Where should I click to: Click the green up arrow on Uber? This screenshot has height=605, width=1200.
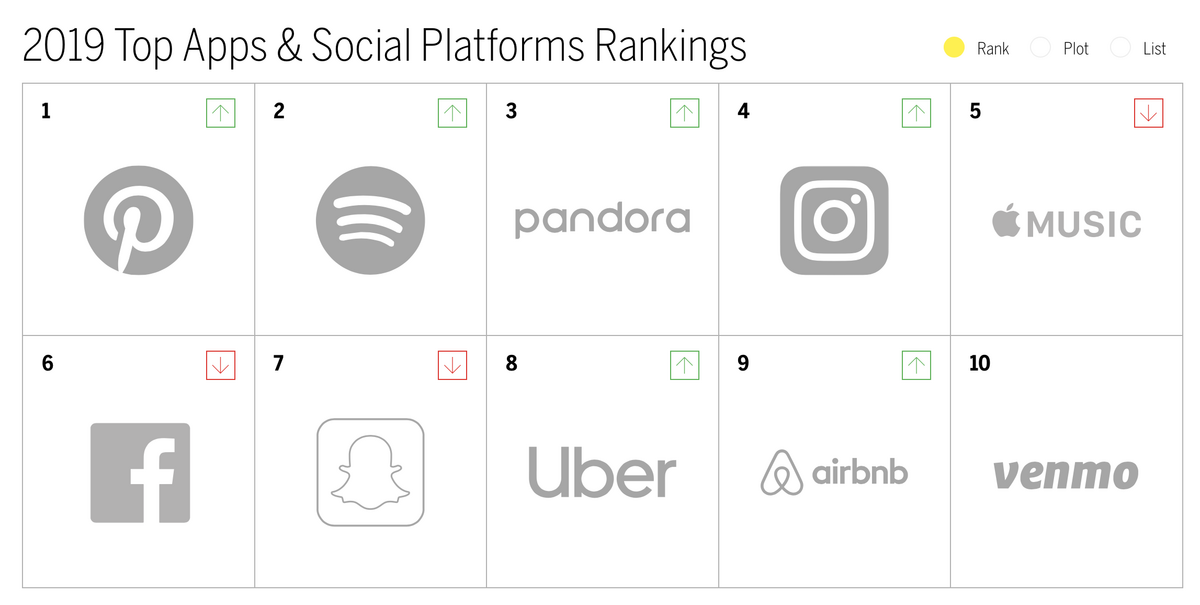point(684,365)
